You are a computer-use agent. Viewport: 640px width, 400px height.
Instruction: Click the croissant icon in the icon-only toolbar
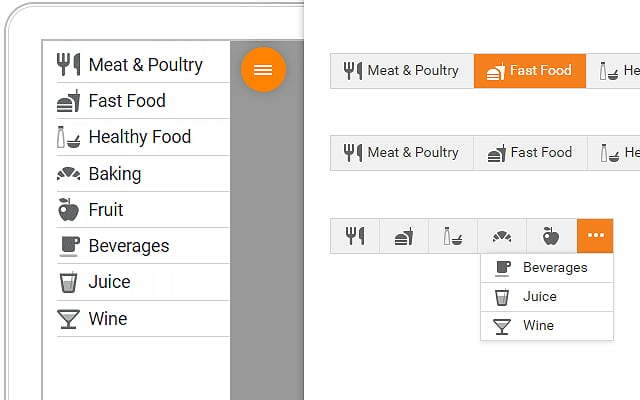tap(502, 236)
